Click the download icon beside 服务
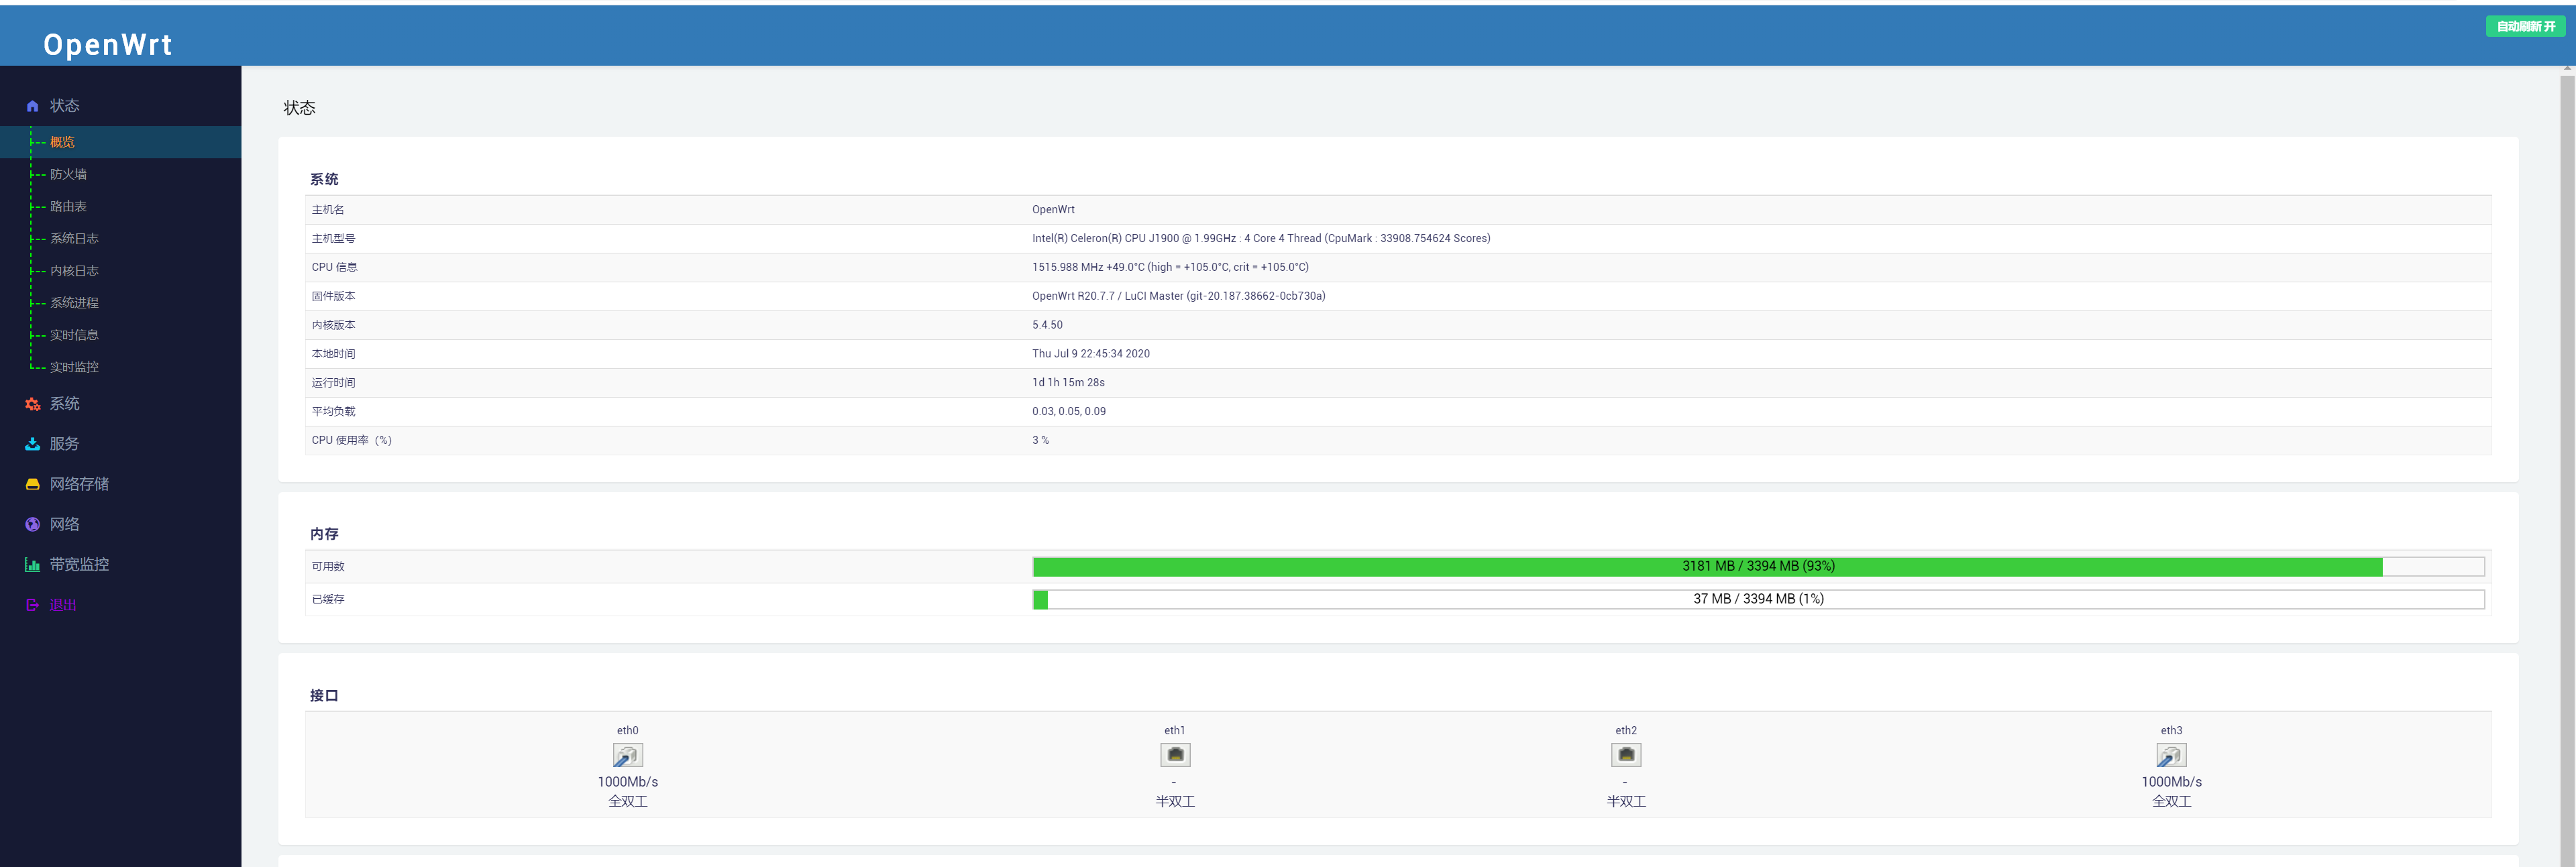The width and height of the screenshot is (2576, 867). coord(32,444)
